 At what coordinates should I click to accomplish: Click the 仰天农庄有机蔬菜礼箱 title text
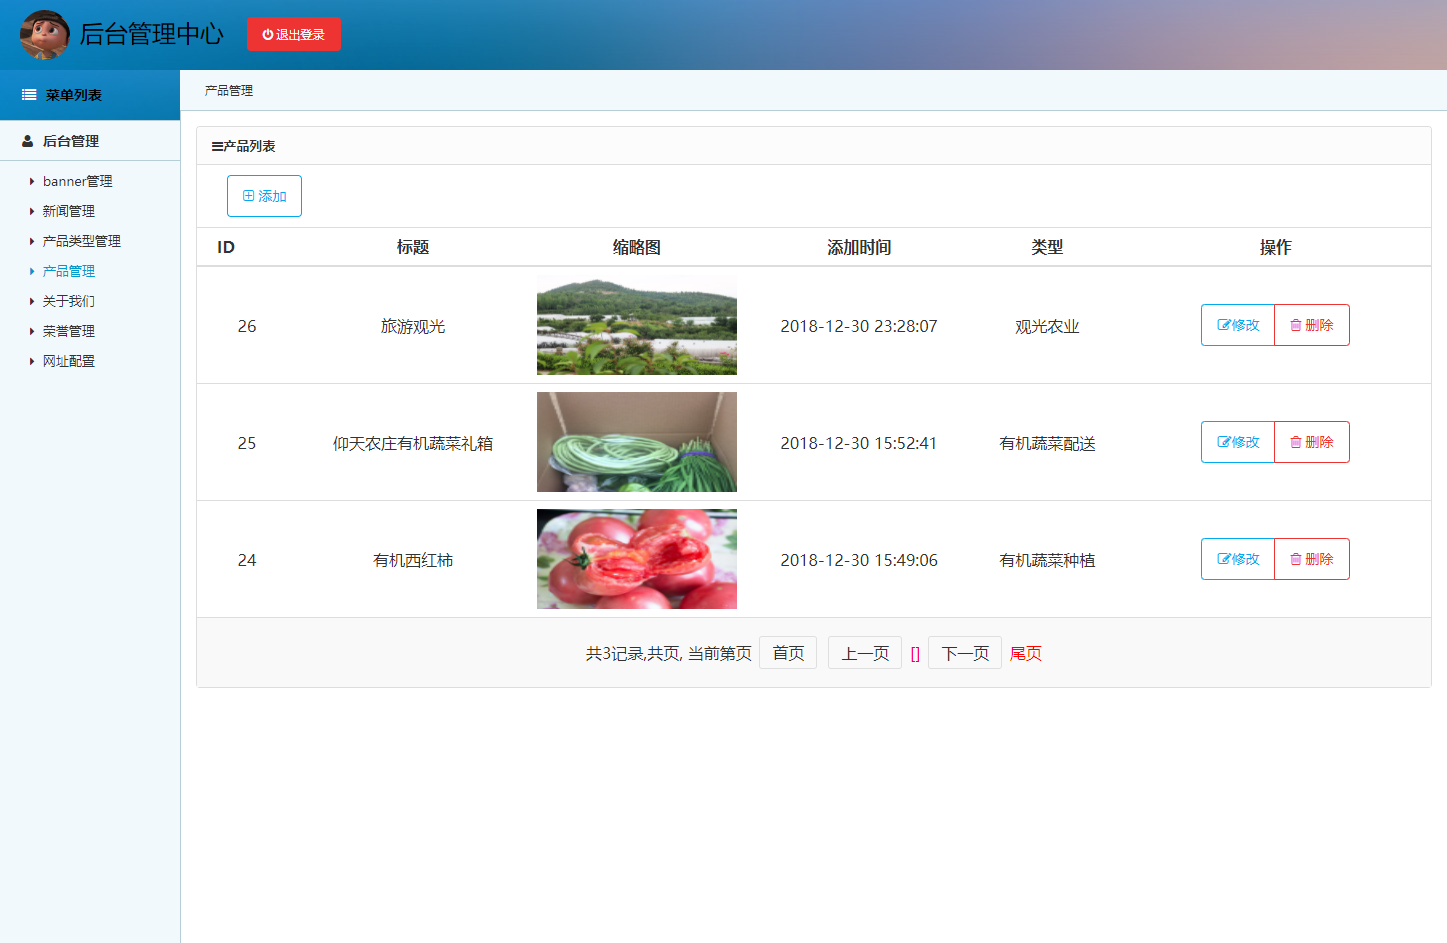click(x=413, y=442)
